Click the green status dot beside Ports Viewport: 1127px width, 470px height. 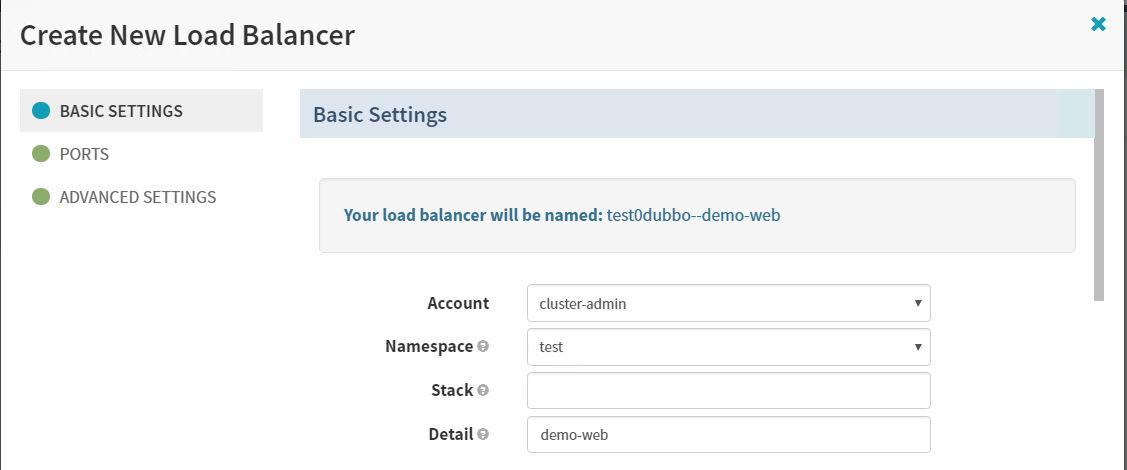(41, 155)
